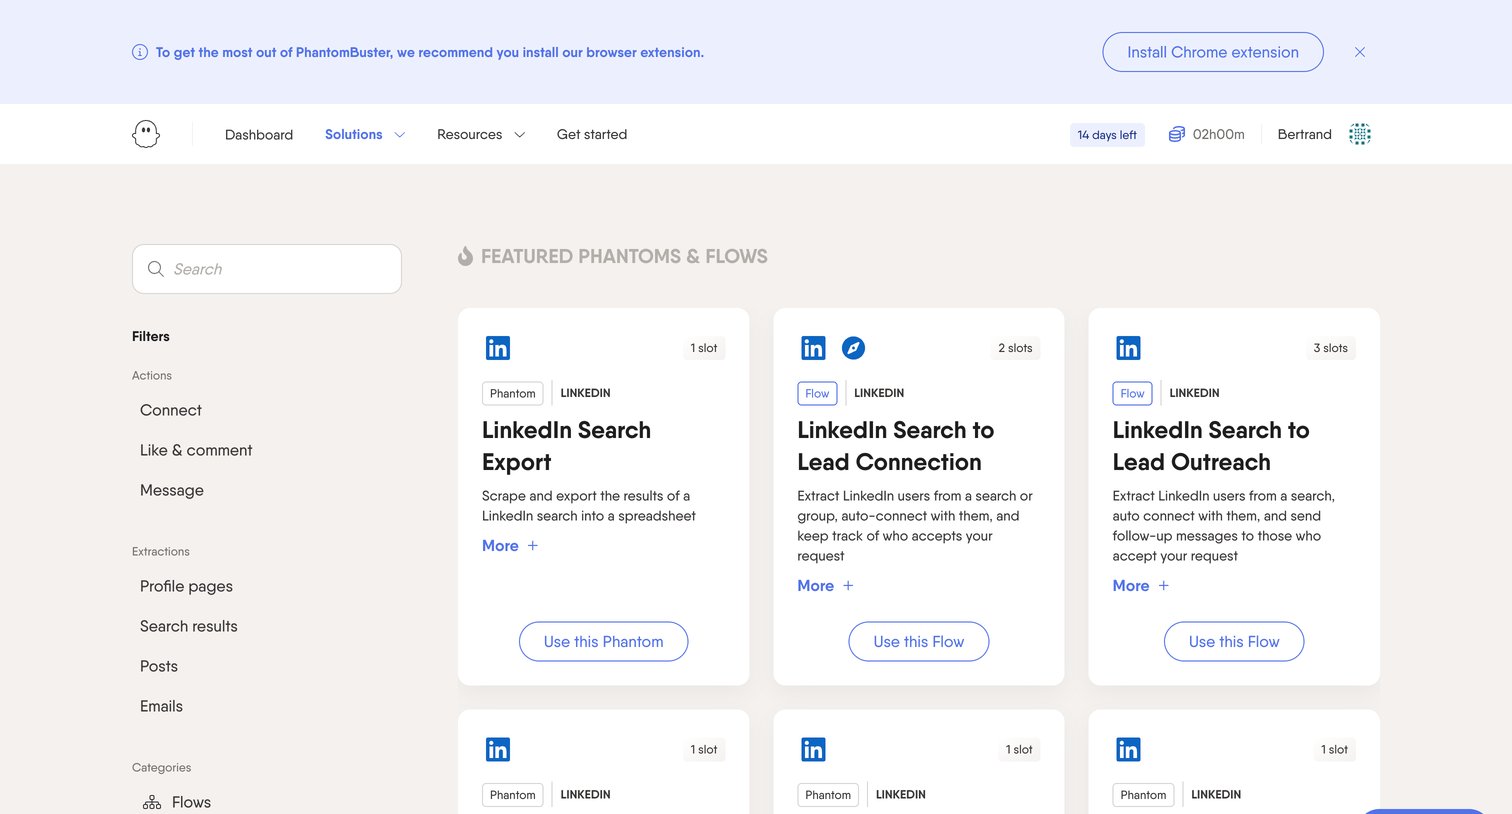Filter by Emails extraction

(x=161, y=706)
